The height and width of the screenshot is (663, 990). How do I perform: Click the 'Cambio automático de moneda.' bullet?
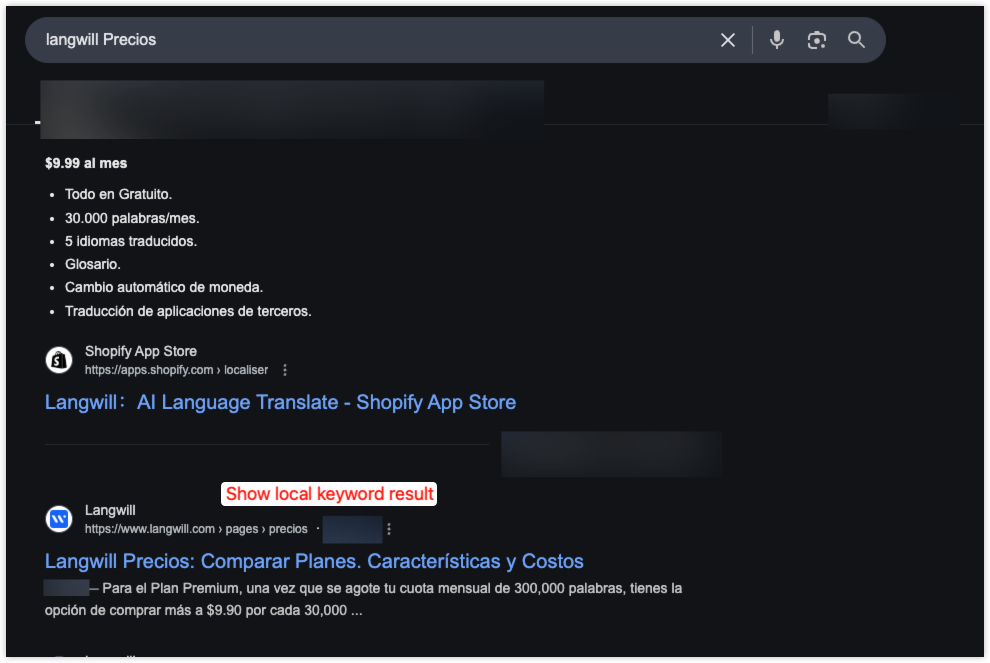[164, 287]
